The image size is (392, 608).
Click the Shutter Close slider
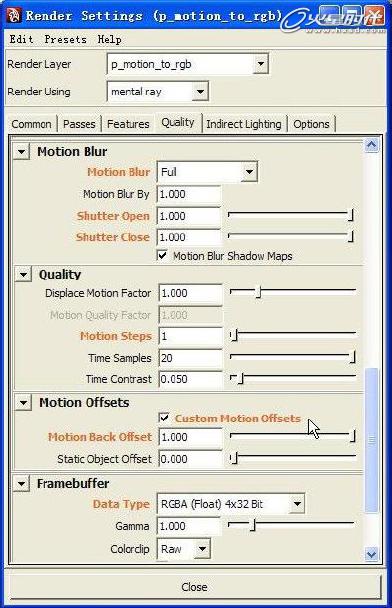coord(291,236)
